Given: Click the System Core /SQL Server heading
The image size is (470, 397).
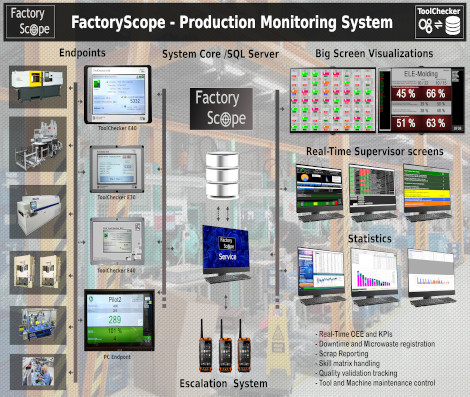Looking at the screenshot, I should (220, 54).
